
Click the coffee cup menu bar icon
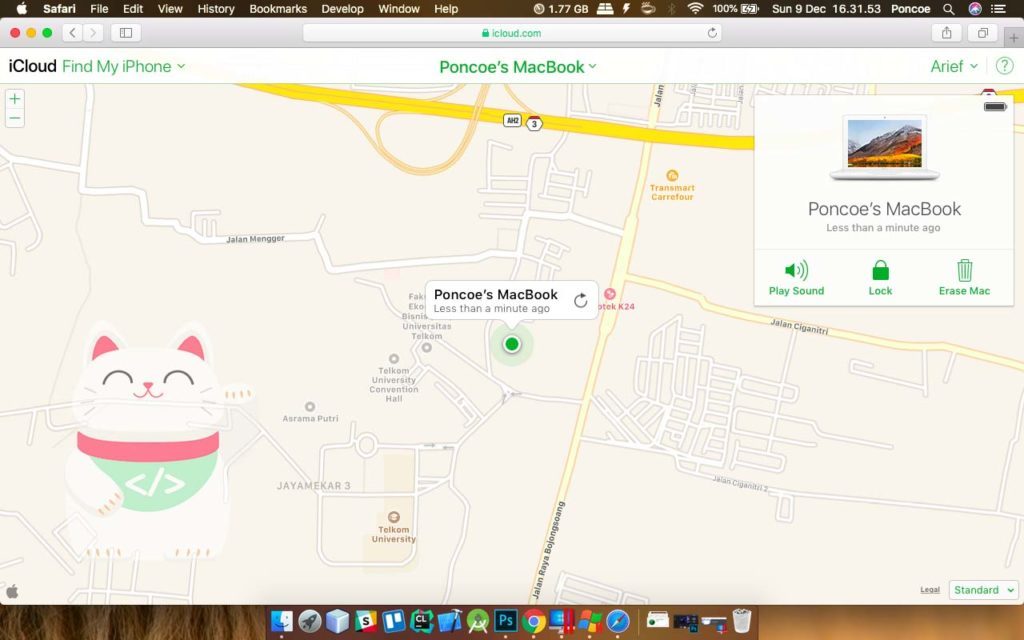pyautogui.click(x=648, y=9)
